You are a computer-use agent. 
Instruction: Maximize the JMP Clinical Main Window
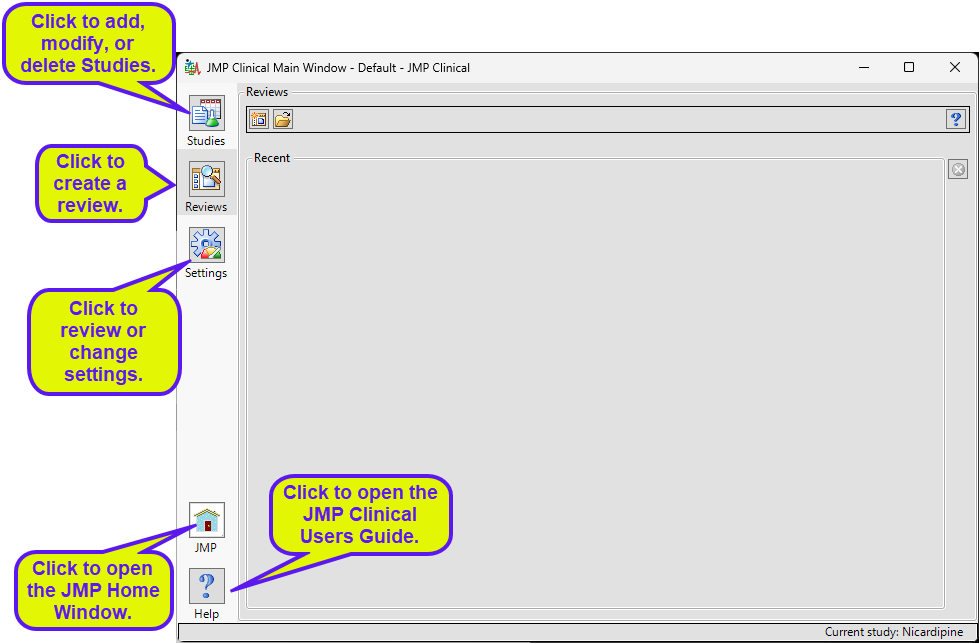909,67
